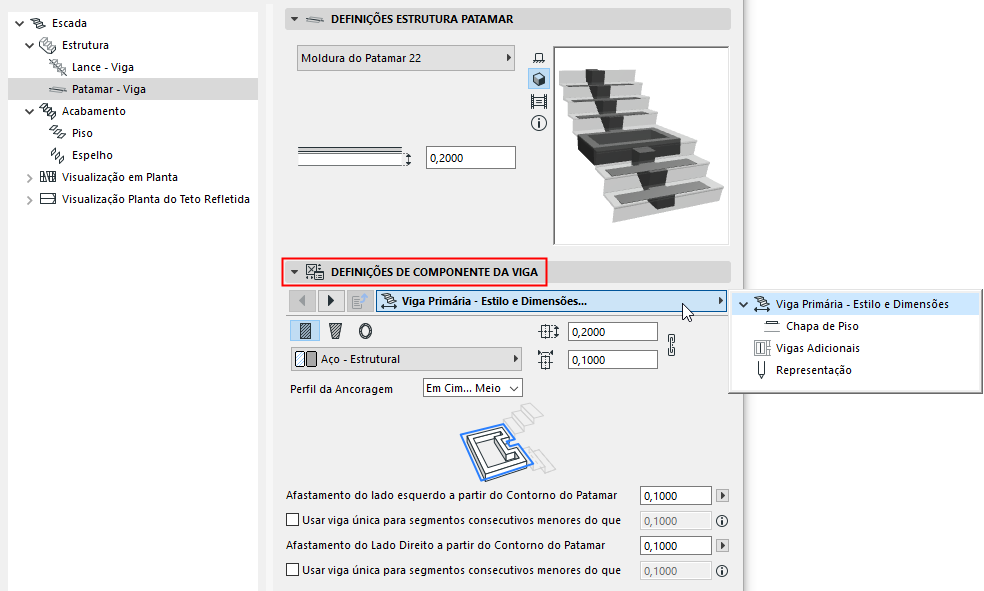984x591 pixels.
Task: Open Viga Primária - Estilo e Dimensões dropdown
Action: (551, 301)
